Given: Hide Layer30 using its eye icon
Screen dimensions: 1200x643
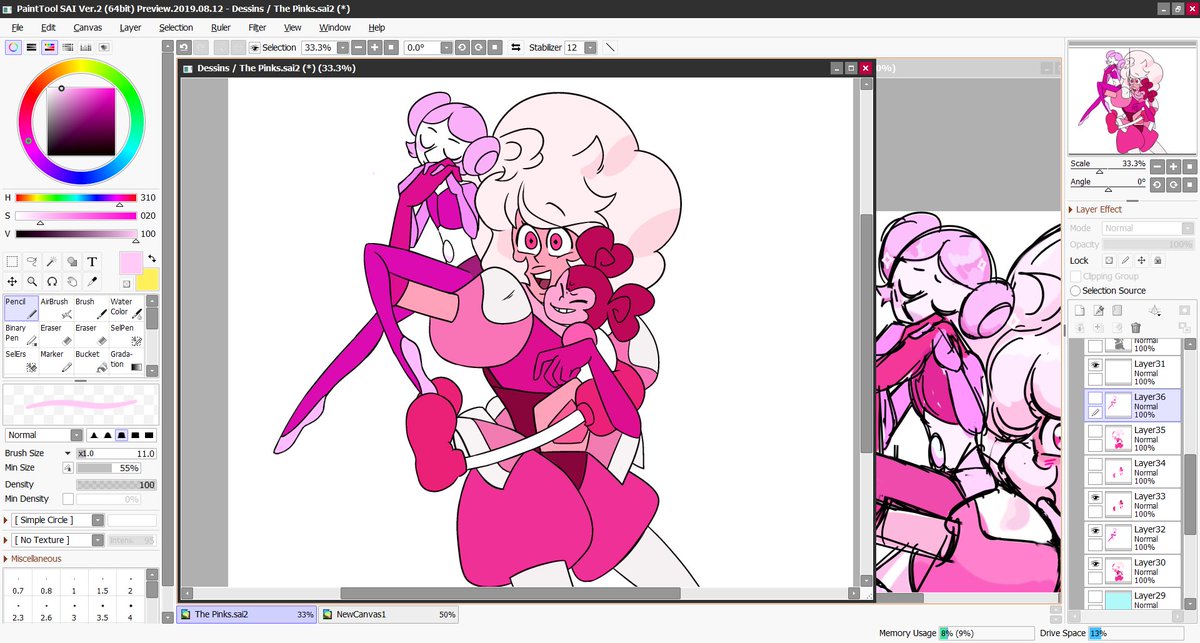Looking at the screenshot, I should (1095, 563).
